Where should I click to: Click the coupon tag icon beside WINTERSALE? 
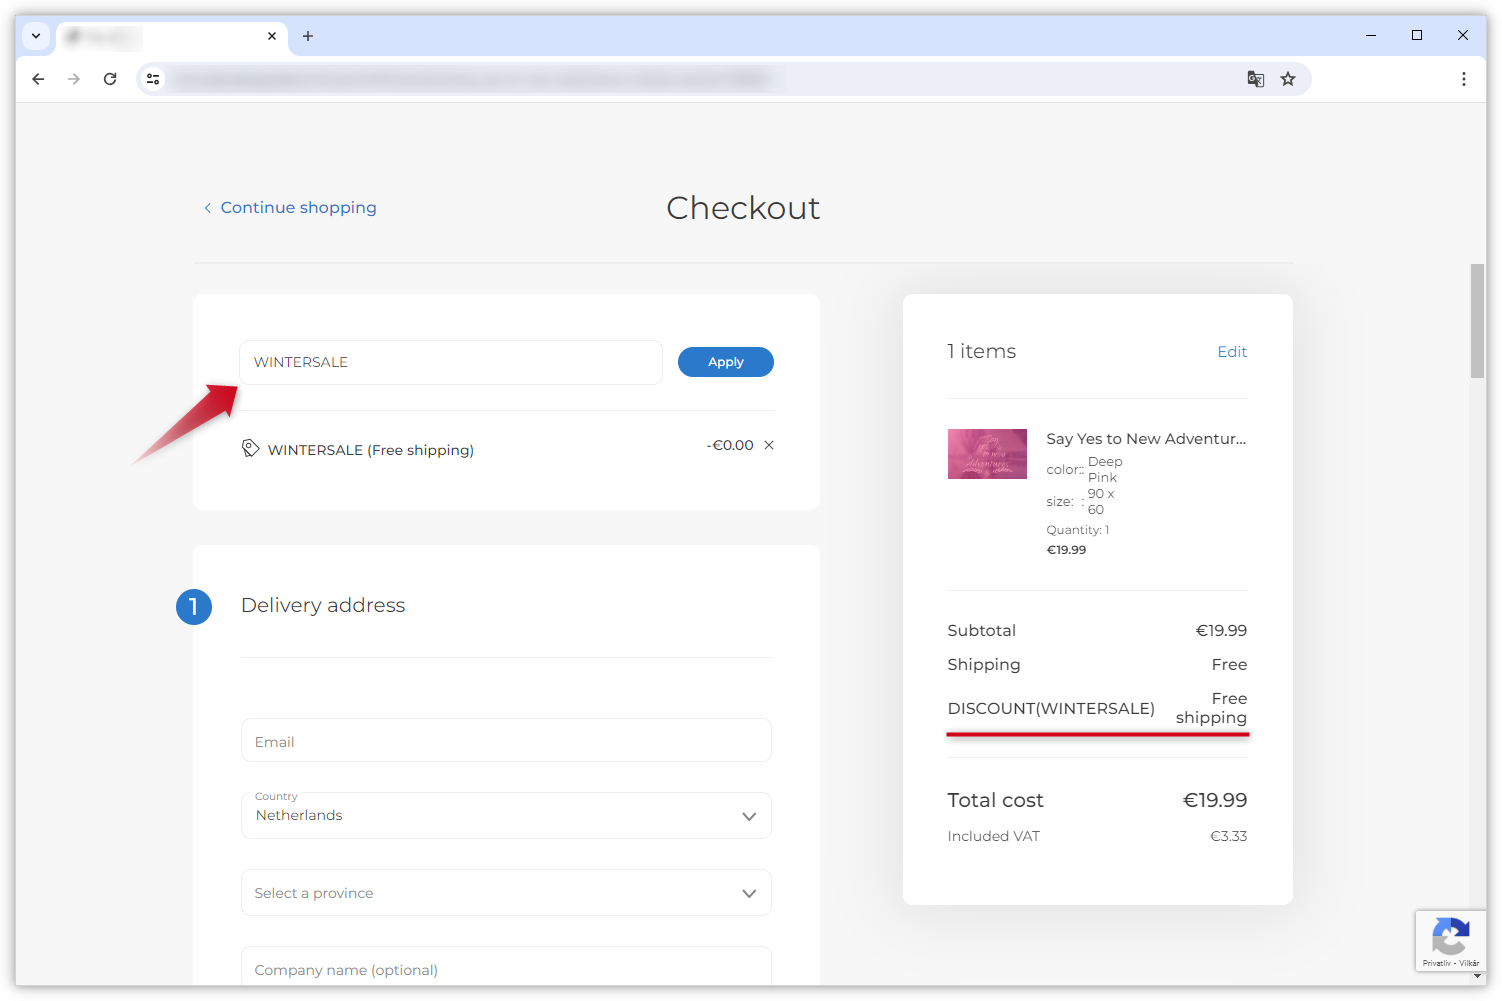coord(250,448)
